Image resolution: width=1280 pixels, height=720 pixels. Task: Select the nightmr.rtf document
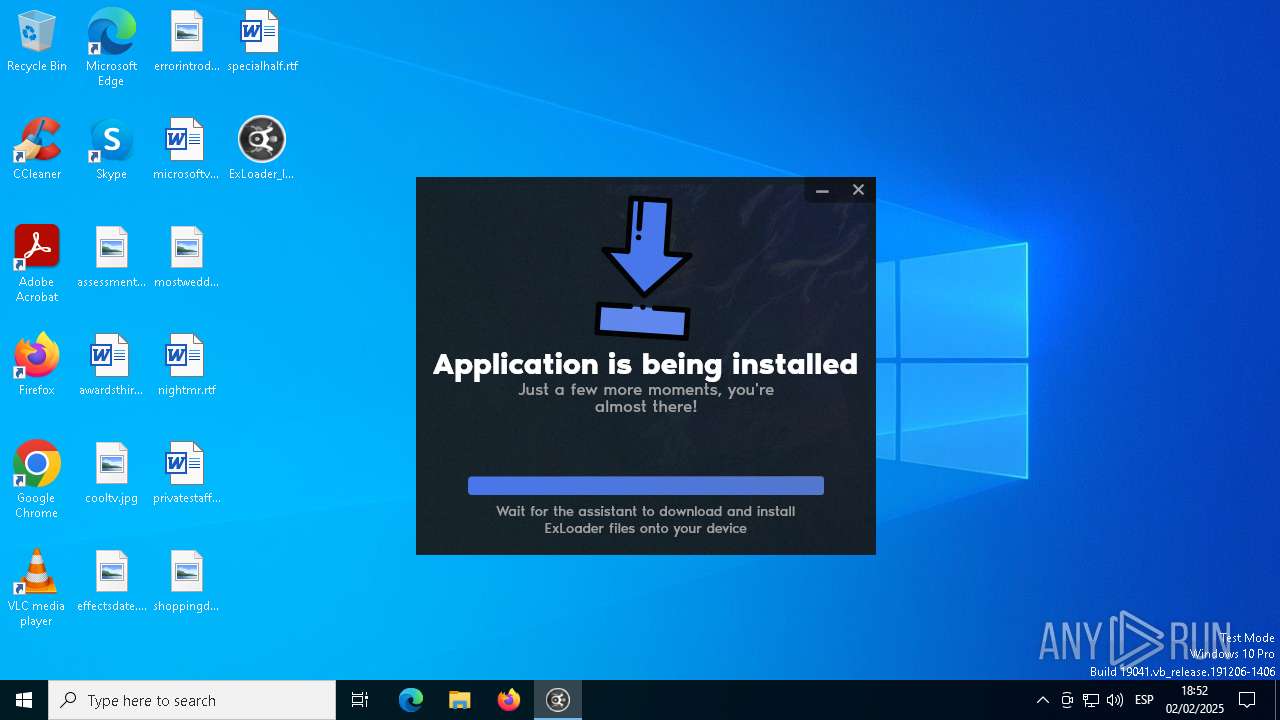coord(186,366)
